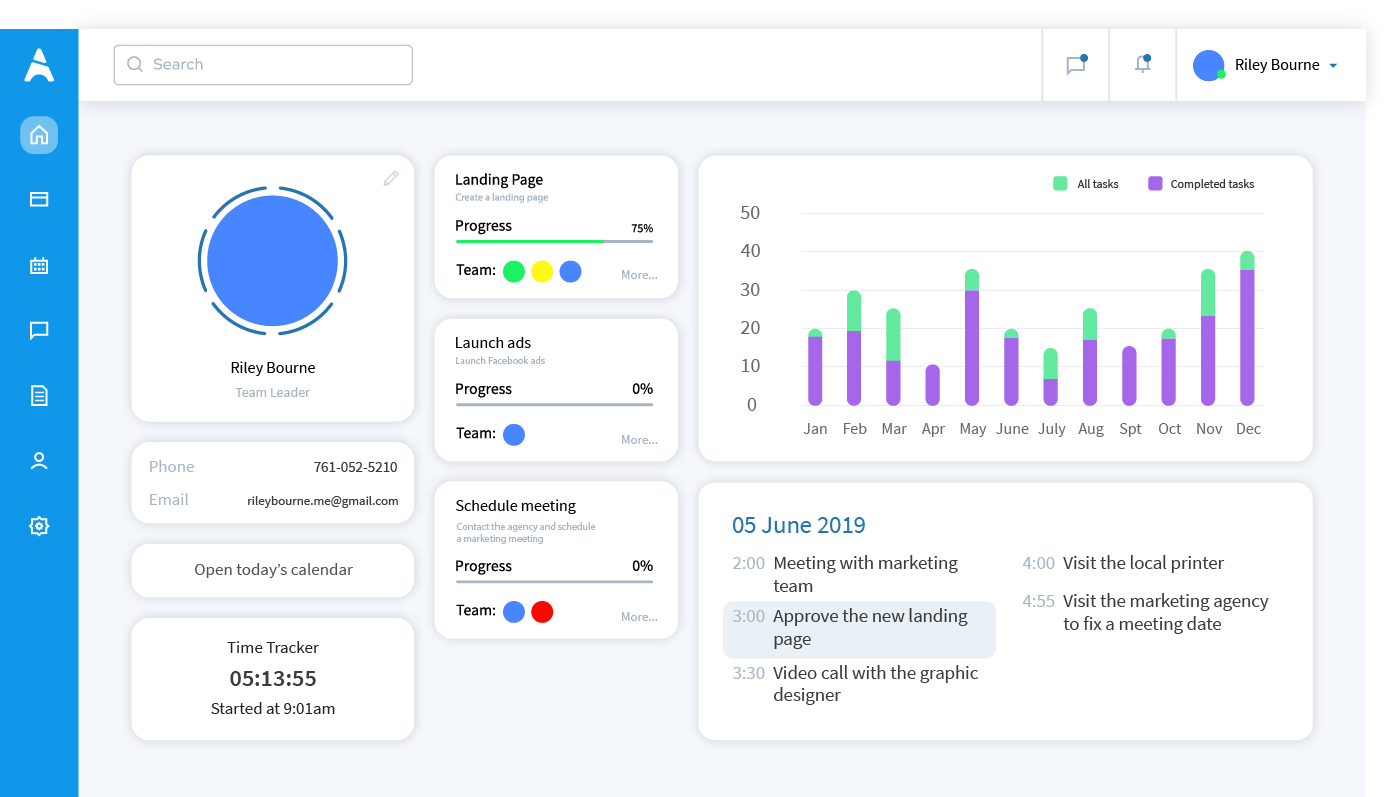Select the 3:00 Approve new landing page item
The height and width of the screenshot is (797, 1397).
click(x=859, y=629)
